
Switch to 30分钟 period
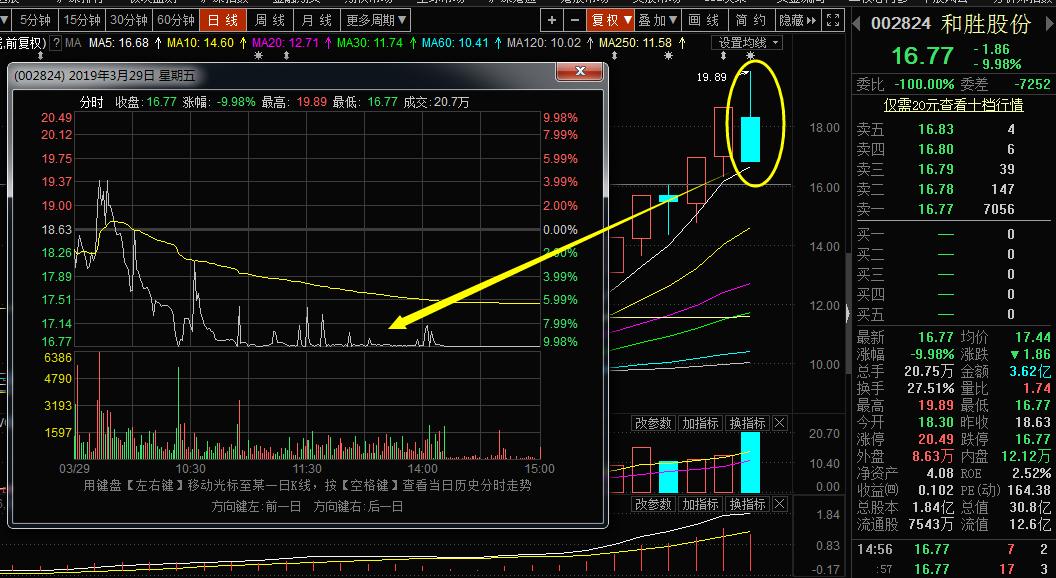pyautogui.click(x=129, y=20)
